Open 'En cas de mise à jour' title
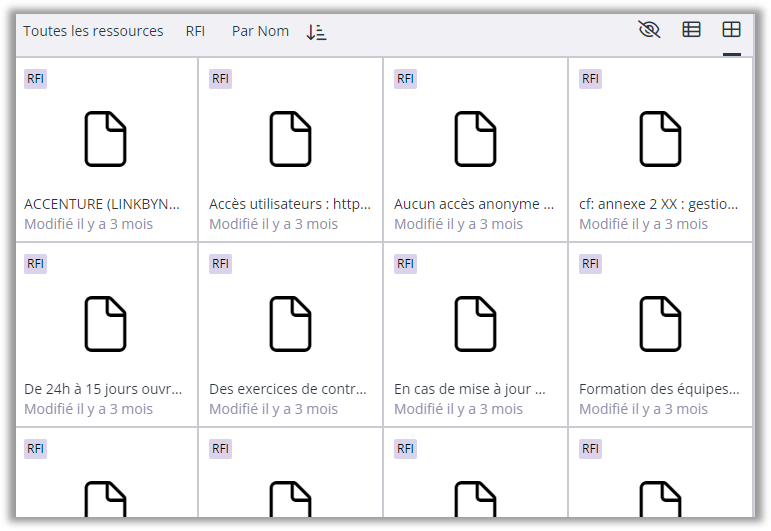 pos(469,389)
